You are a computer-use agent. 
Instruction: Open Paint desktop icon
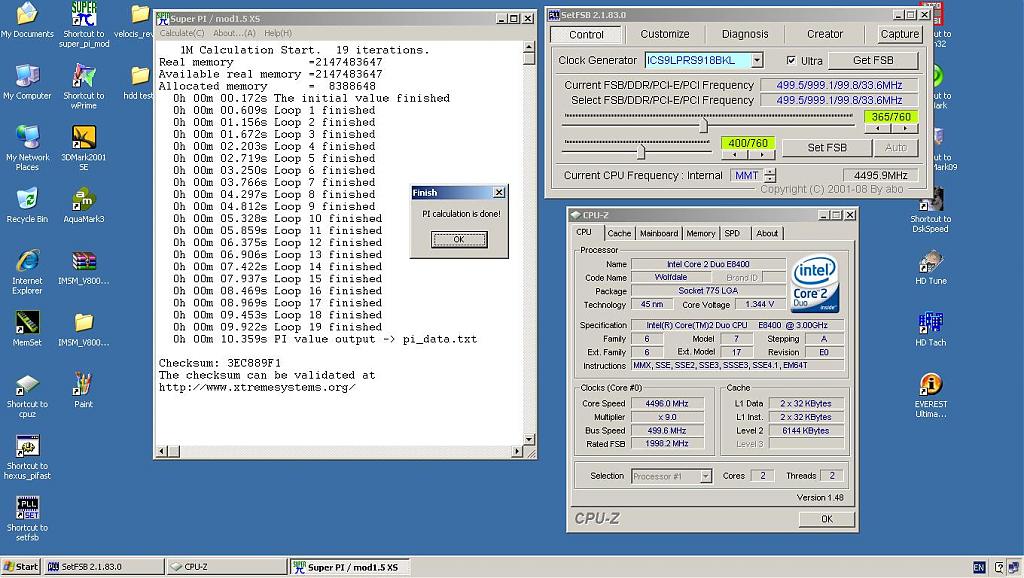pos(84,390)
